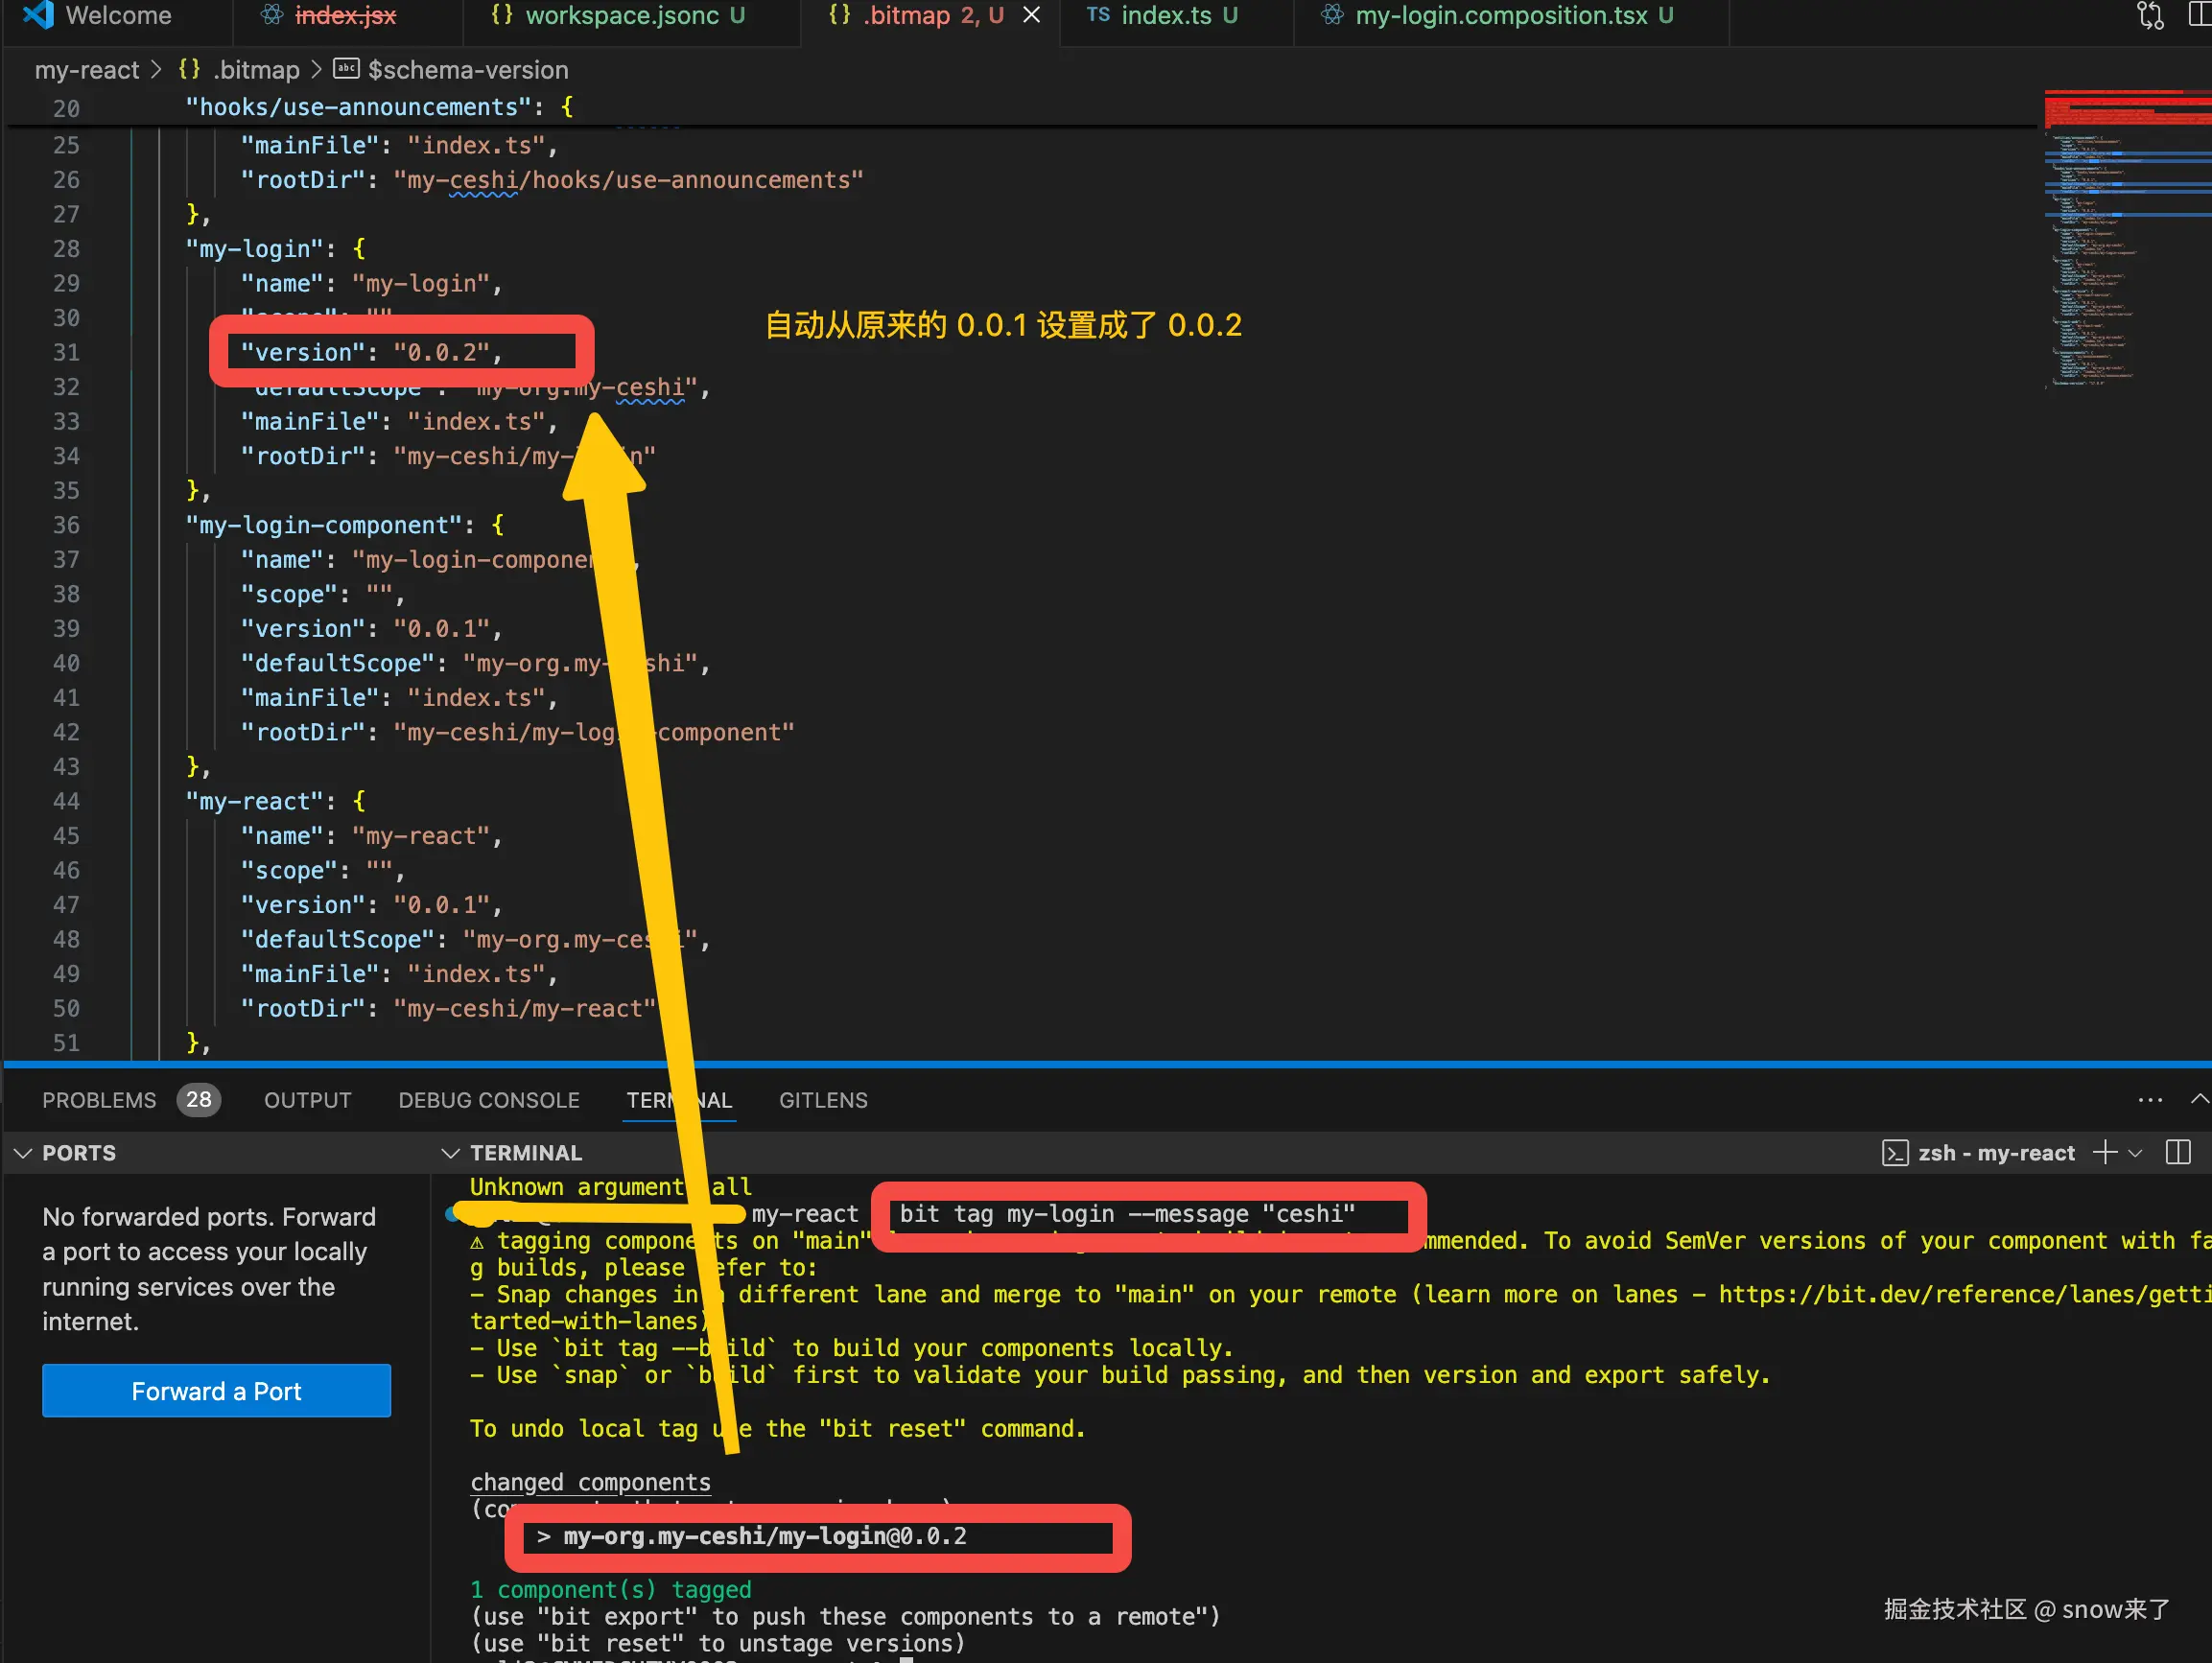
Task: Click the $schema-version breadcrumb symbol icon
Action: click(346, 69)
